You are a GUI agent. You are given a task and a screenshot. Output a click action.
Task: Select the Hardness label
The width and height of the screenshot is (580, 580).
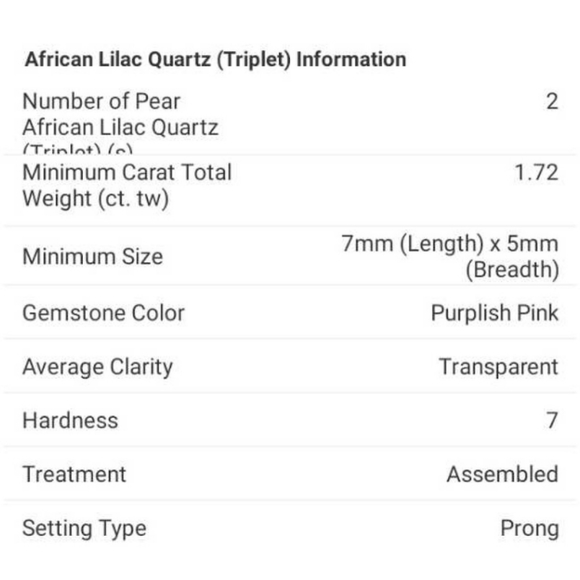point(70,421)
